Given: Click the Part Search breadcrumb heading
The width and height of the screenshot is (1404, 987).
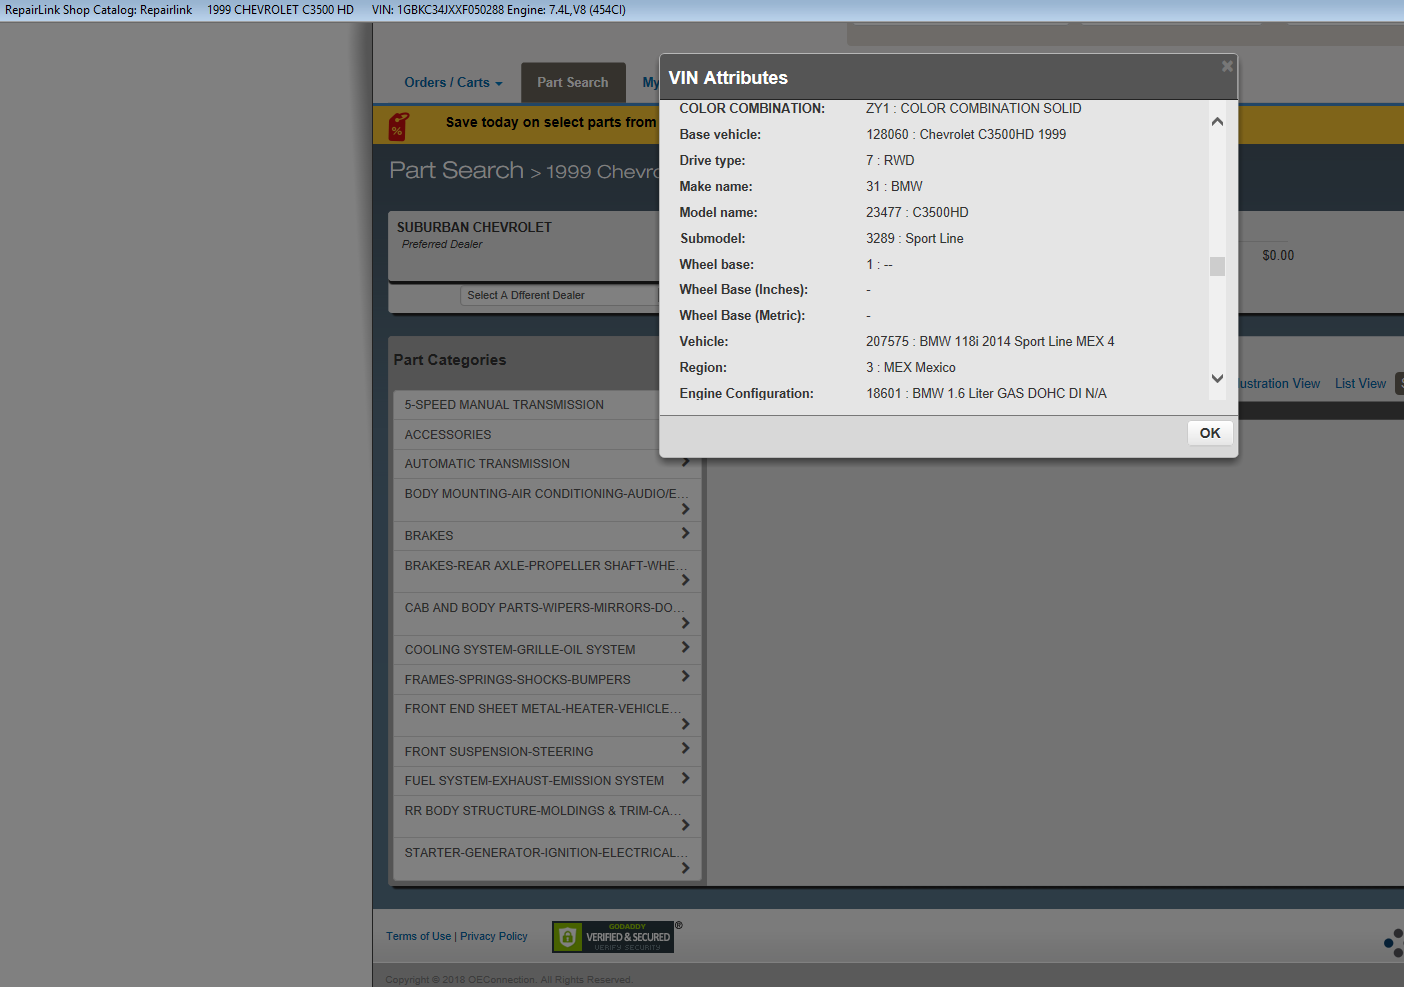Looking at the screenshot, I should tap(456, 171).
